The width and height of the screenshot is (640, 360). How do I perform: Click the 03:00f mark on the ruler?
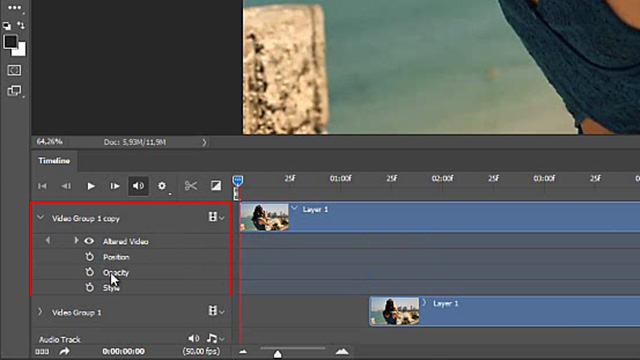pyautogui.click(x=544, y=178)
